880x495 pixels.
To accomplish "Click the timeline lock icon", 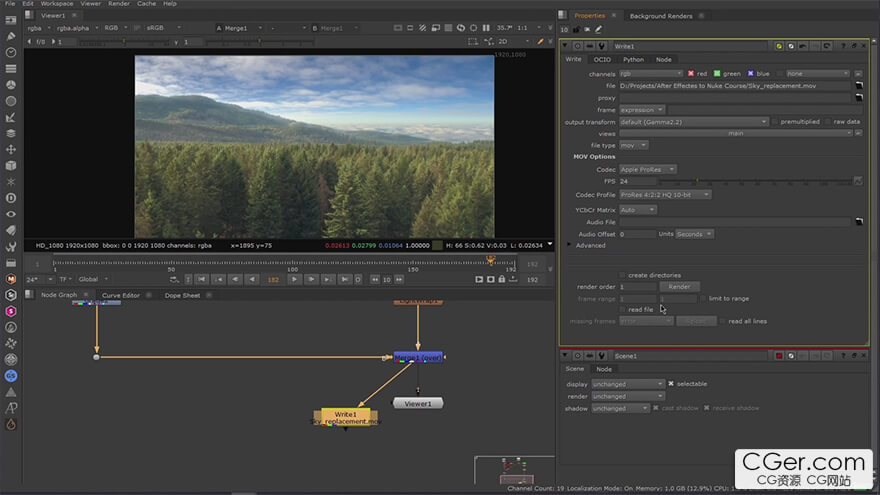I will [x=502, y=279].
